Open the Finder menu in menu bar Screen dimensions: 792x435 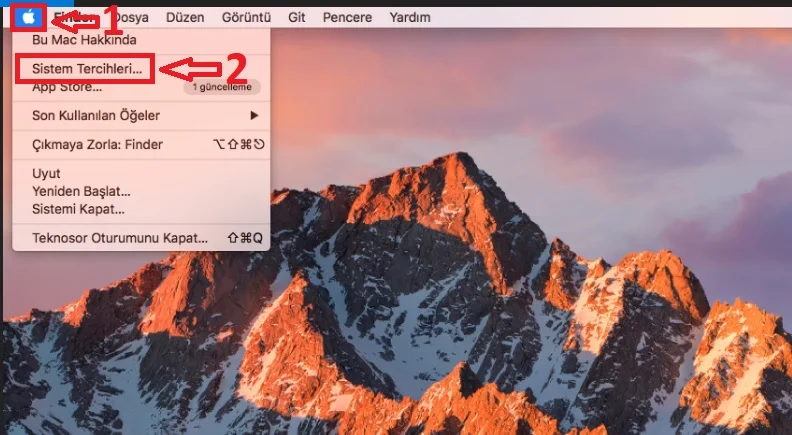click(68, 18)
